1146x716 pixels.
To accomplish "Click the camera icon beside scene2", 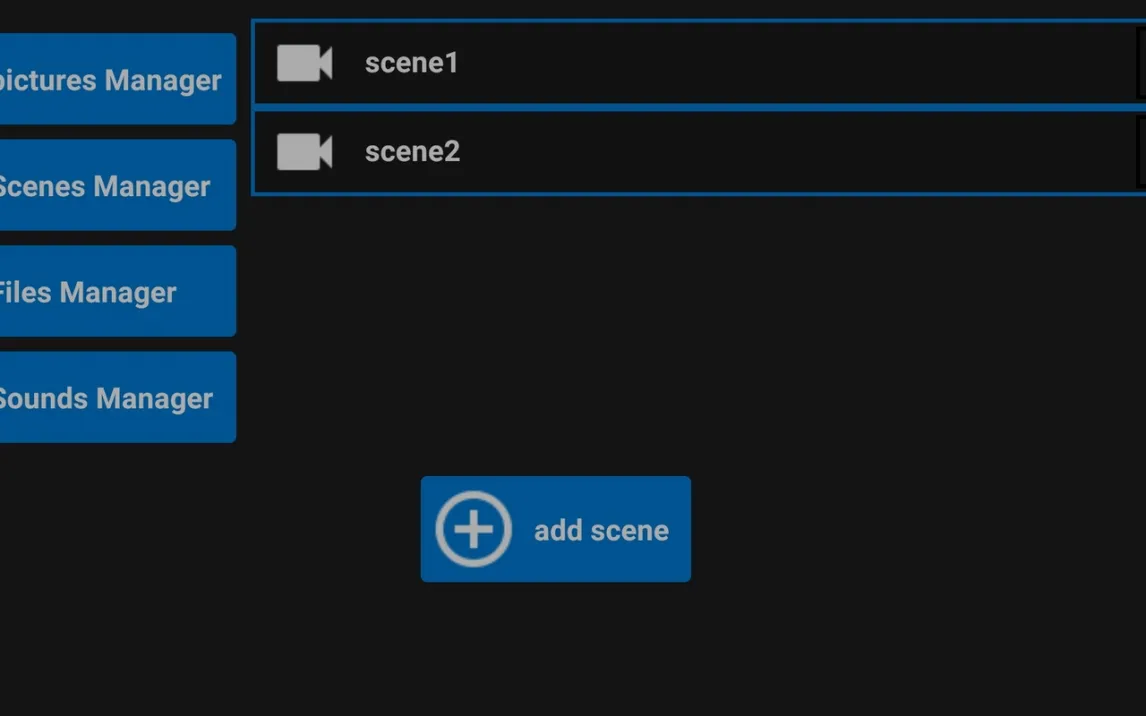I will tap(304, 152).
